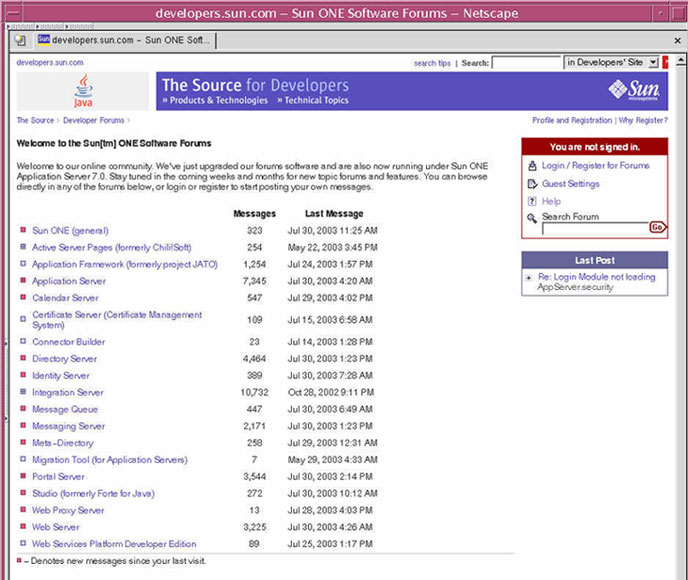Screen dimensions: 688x580
Task: Click the vertical scrollbar up arrow
Action: click(x=681, y=60)
